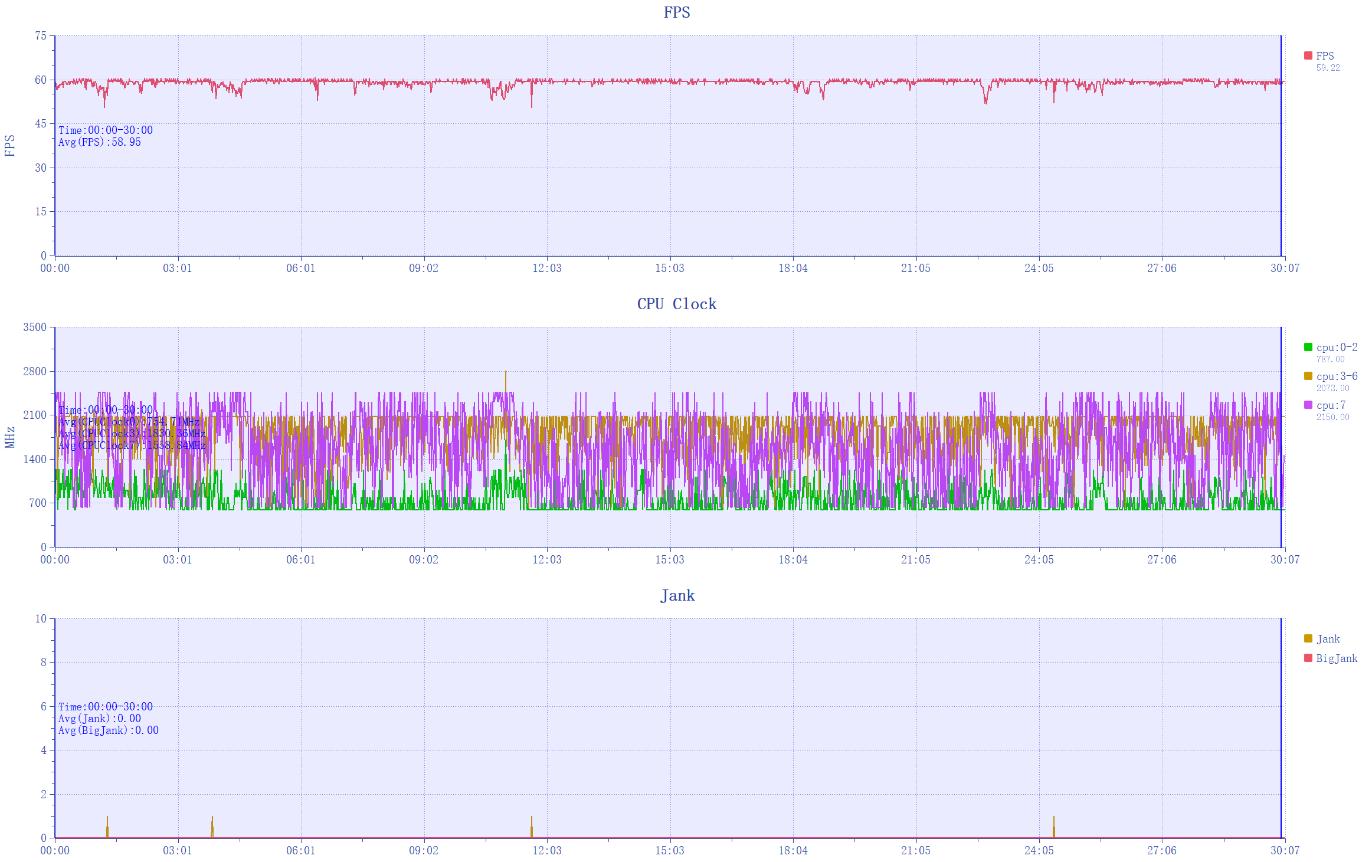The height and width of the screenshot is (862, 1372).
Task: Click the Jank chart title
Action: pyautogui.click(x=677, y=595)
